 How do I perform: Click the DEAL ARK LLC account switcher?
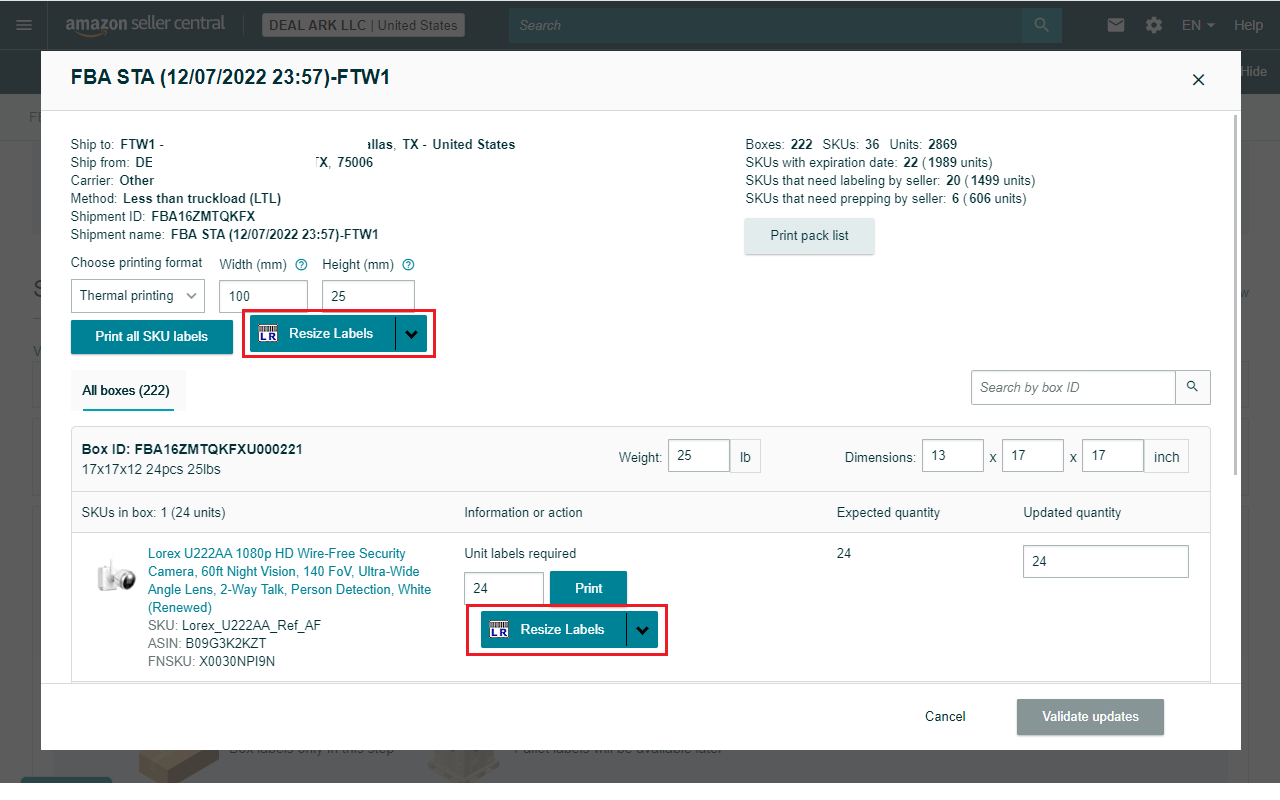click(363, 25)
